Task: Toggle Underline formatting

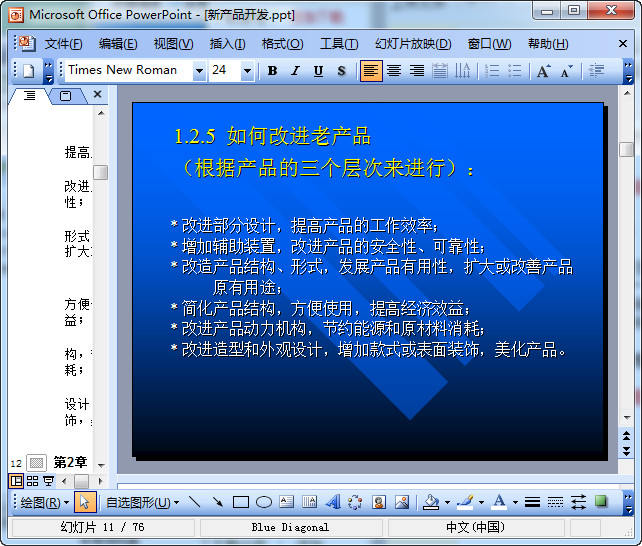Action: [x=318, y=71]
